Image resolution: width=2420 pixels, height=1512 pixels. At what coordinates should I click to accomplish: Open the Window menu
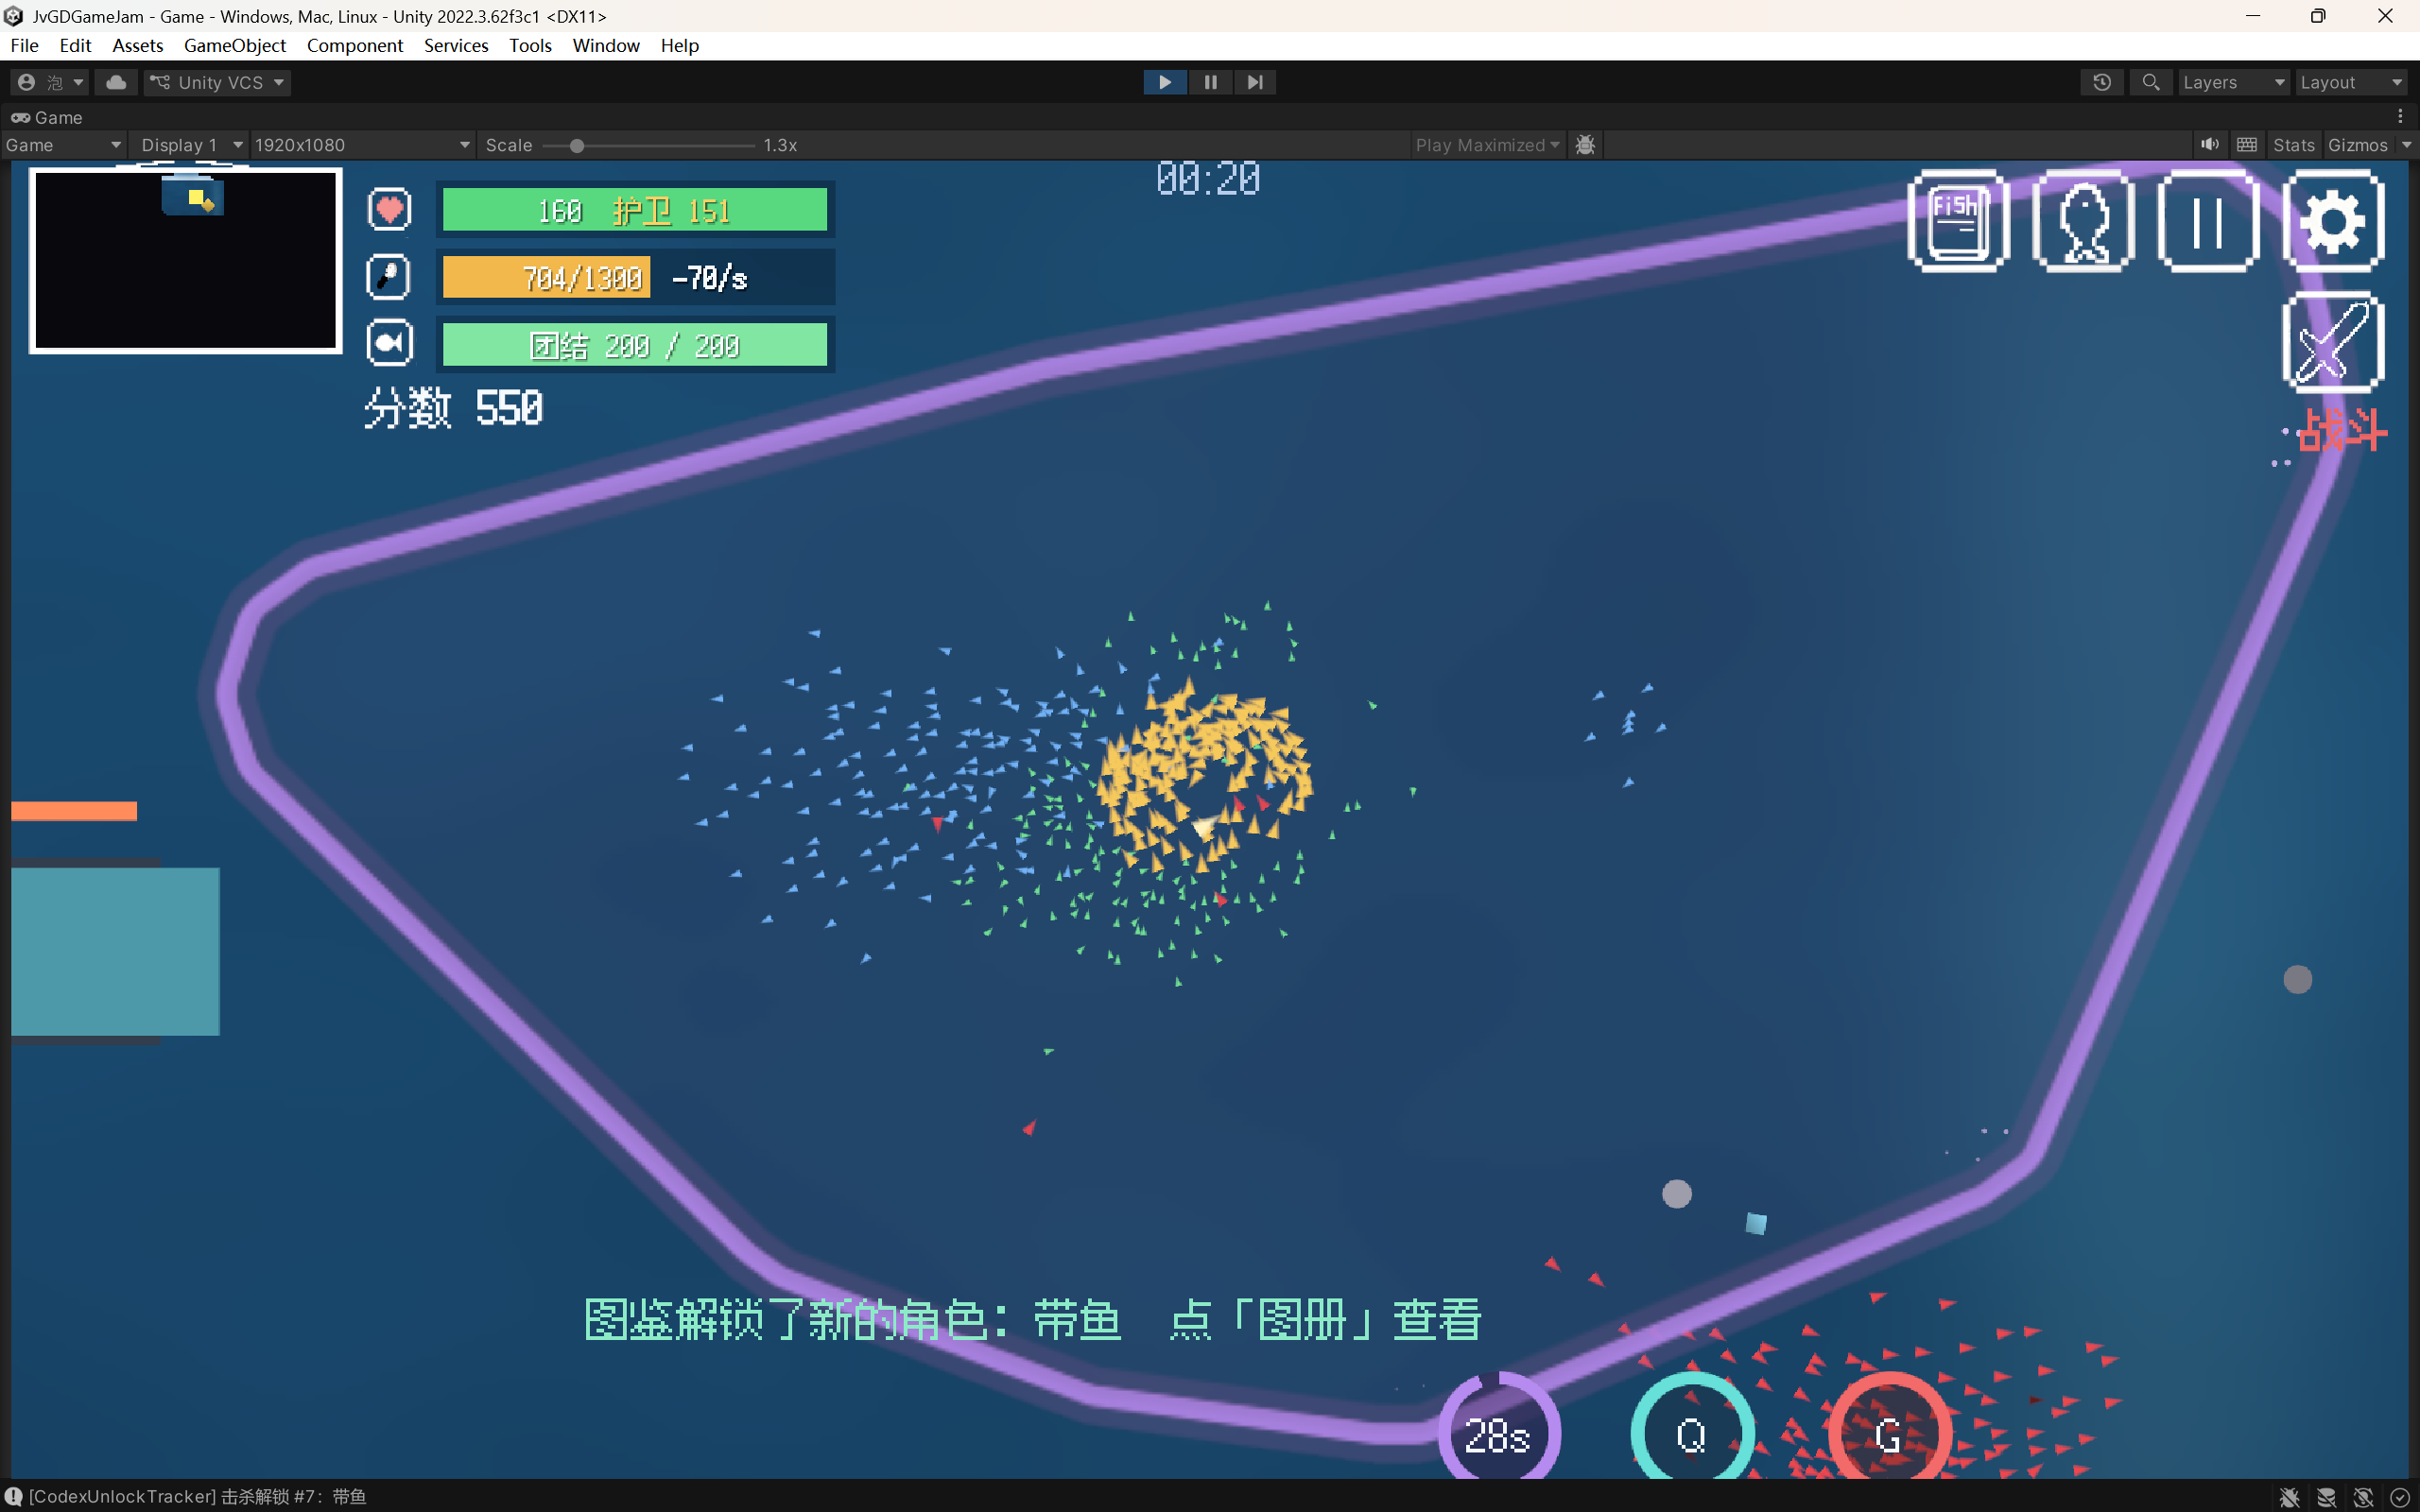point(606,45)
